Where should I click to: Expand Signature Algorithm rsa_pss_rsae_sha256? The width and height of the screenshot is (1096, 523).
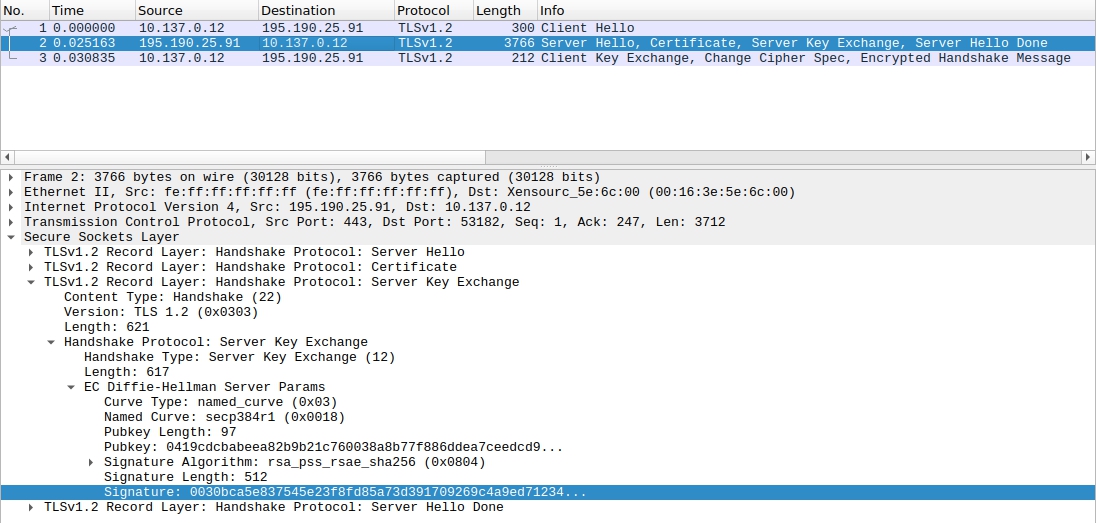[91, 462]
